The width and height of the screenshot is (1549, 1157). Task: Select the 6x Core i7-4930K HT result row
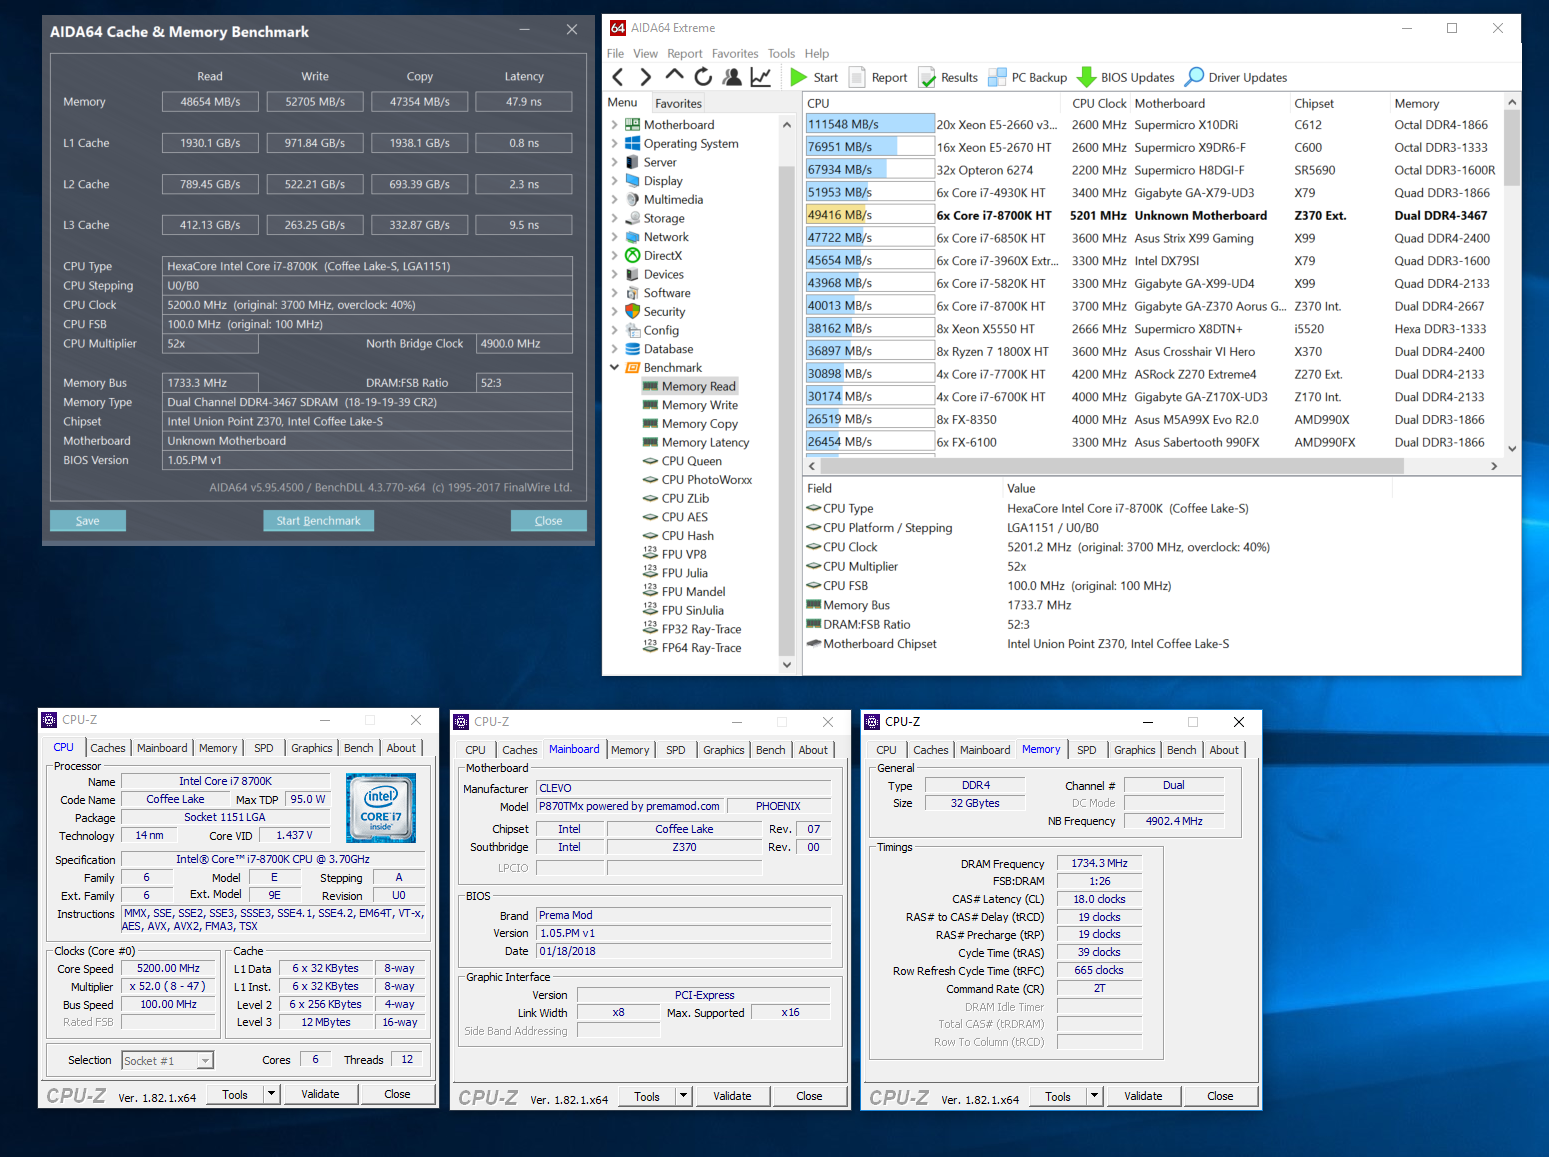pos(990,193)
